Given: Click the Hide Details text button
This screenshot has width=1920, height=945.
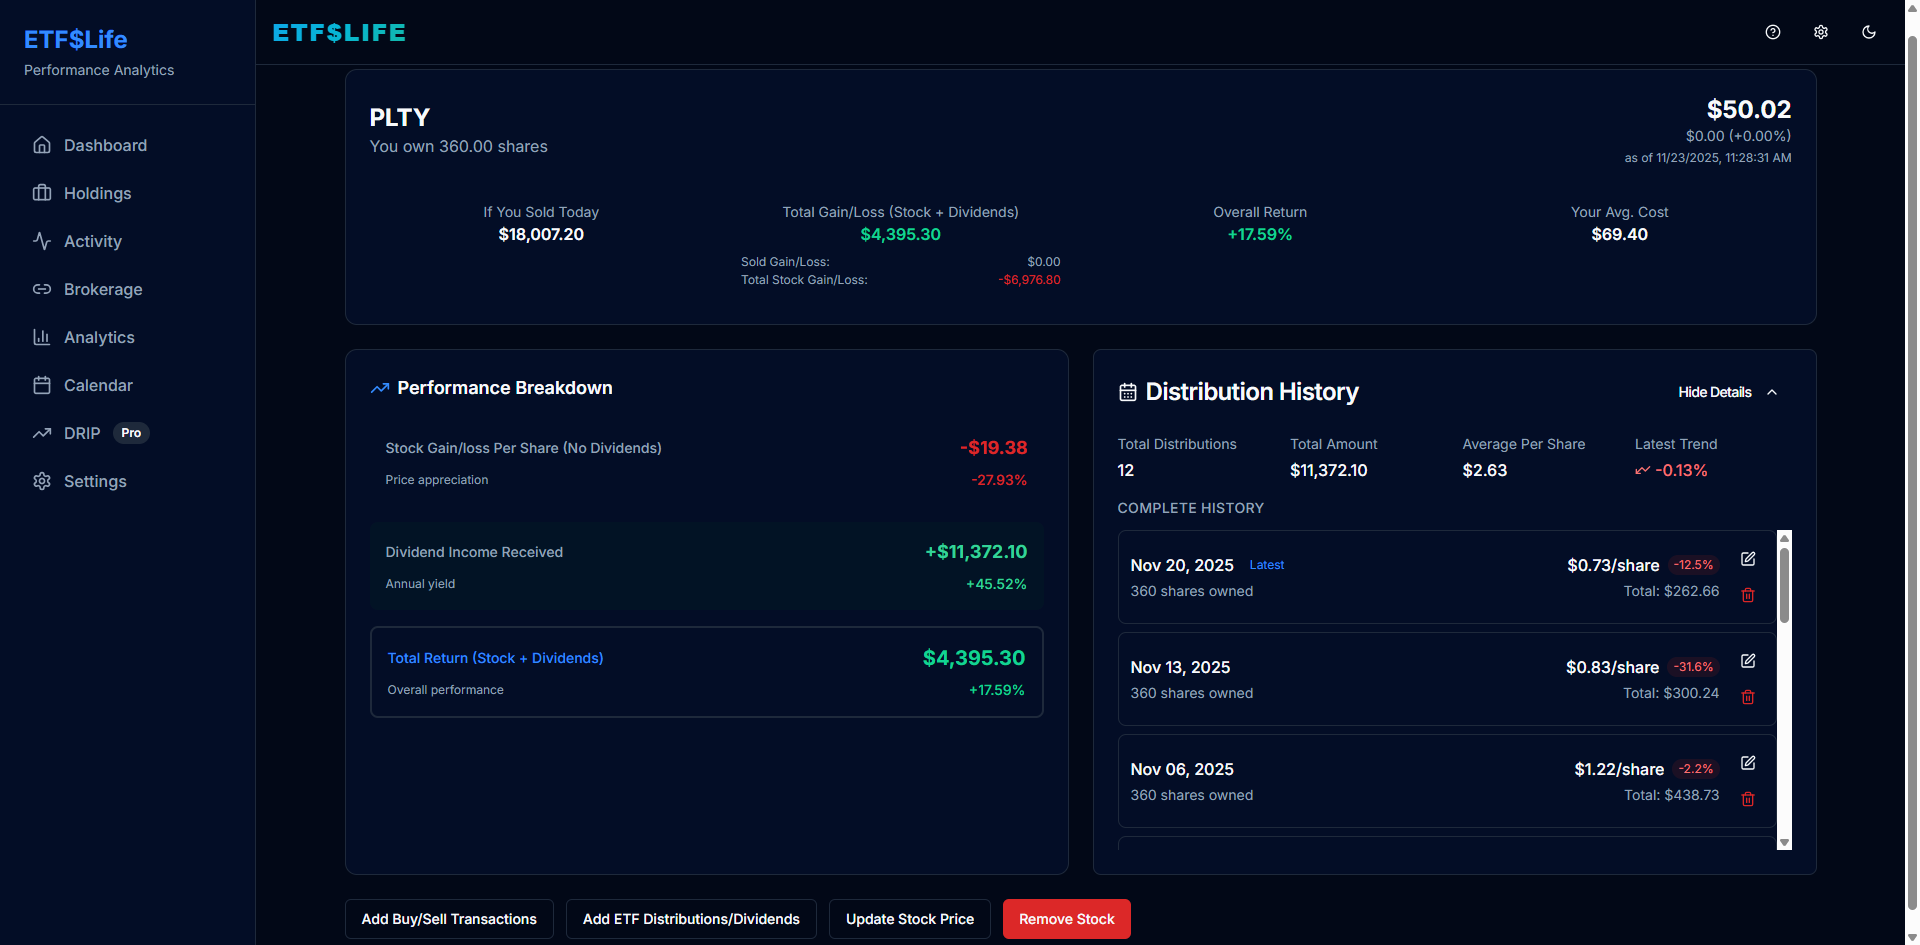Looking at the screenshot, I should pyautogui.click(x=1715, y=392).
